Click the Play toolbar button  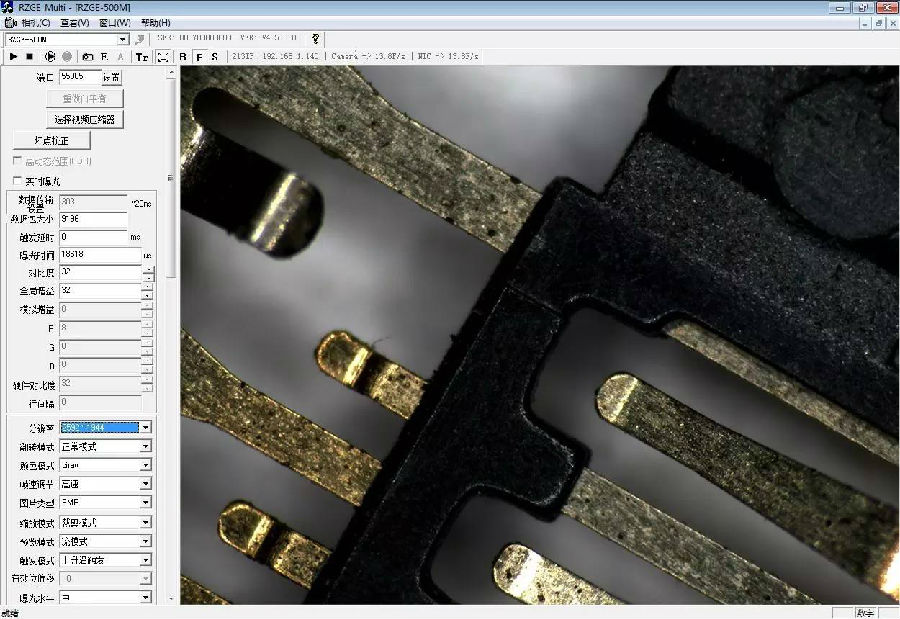13,56
